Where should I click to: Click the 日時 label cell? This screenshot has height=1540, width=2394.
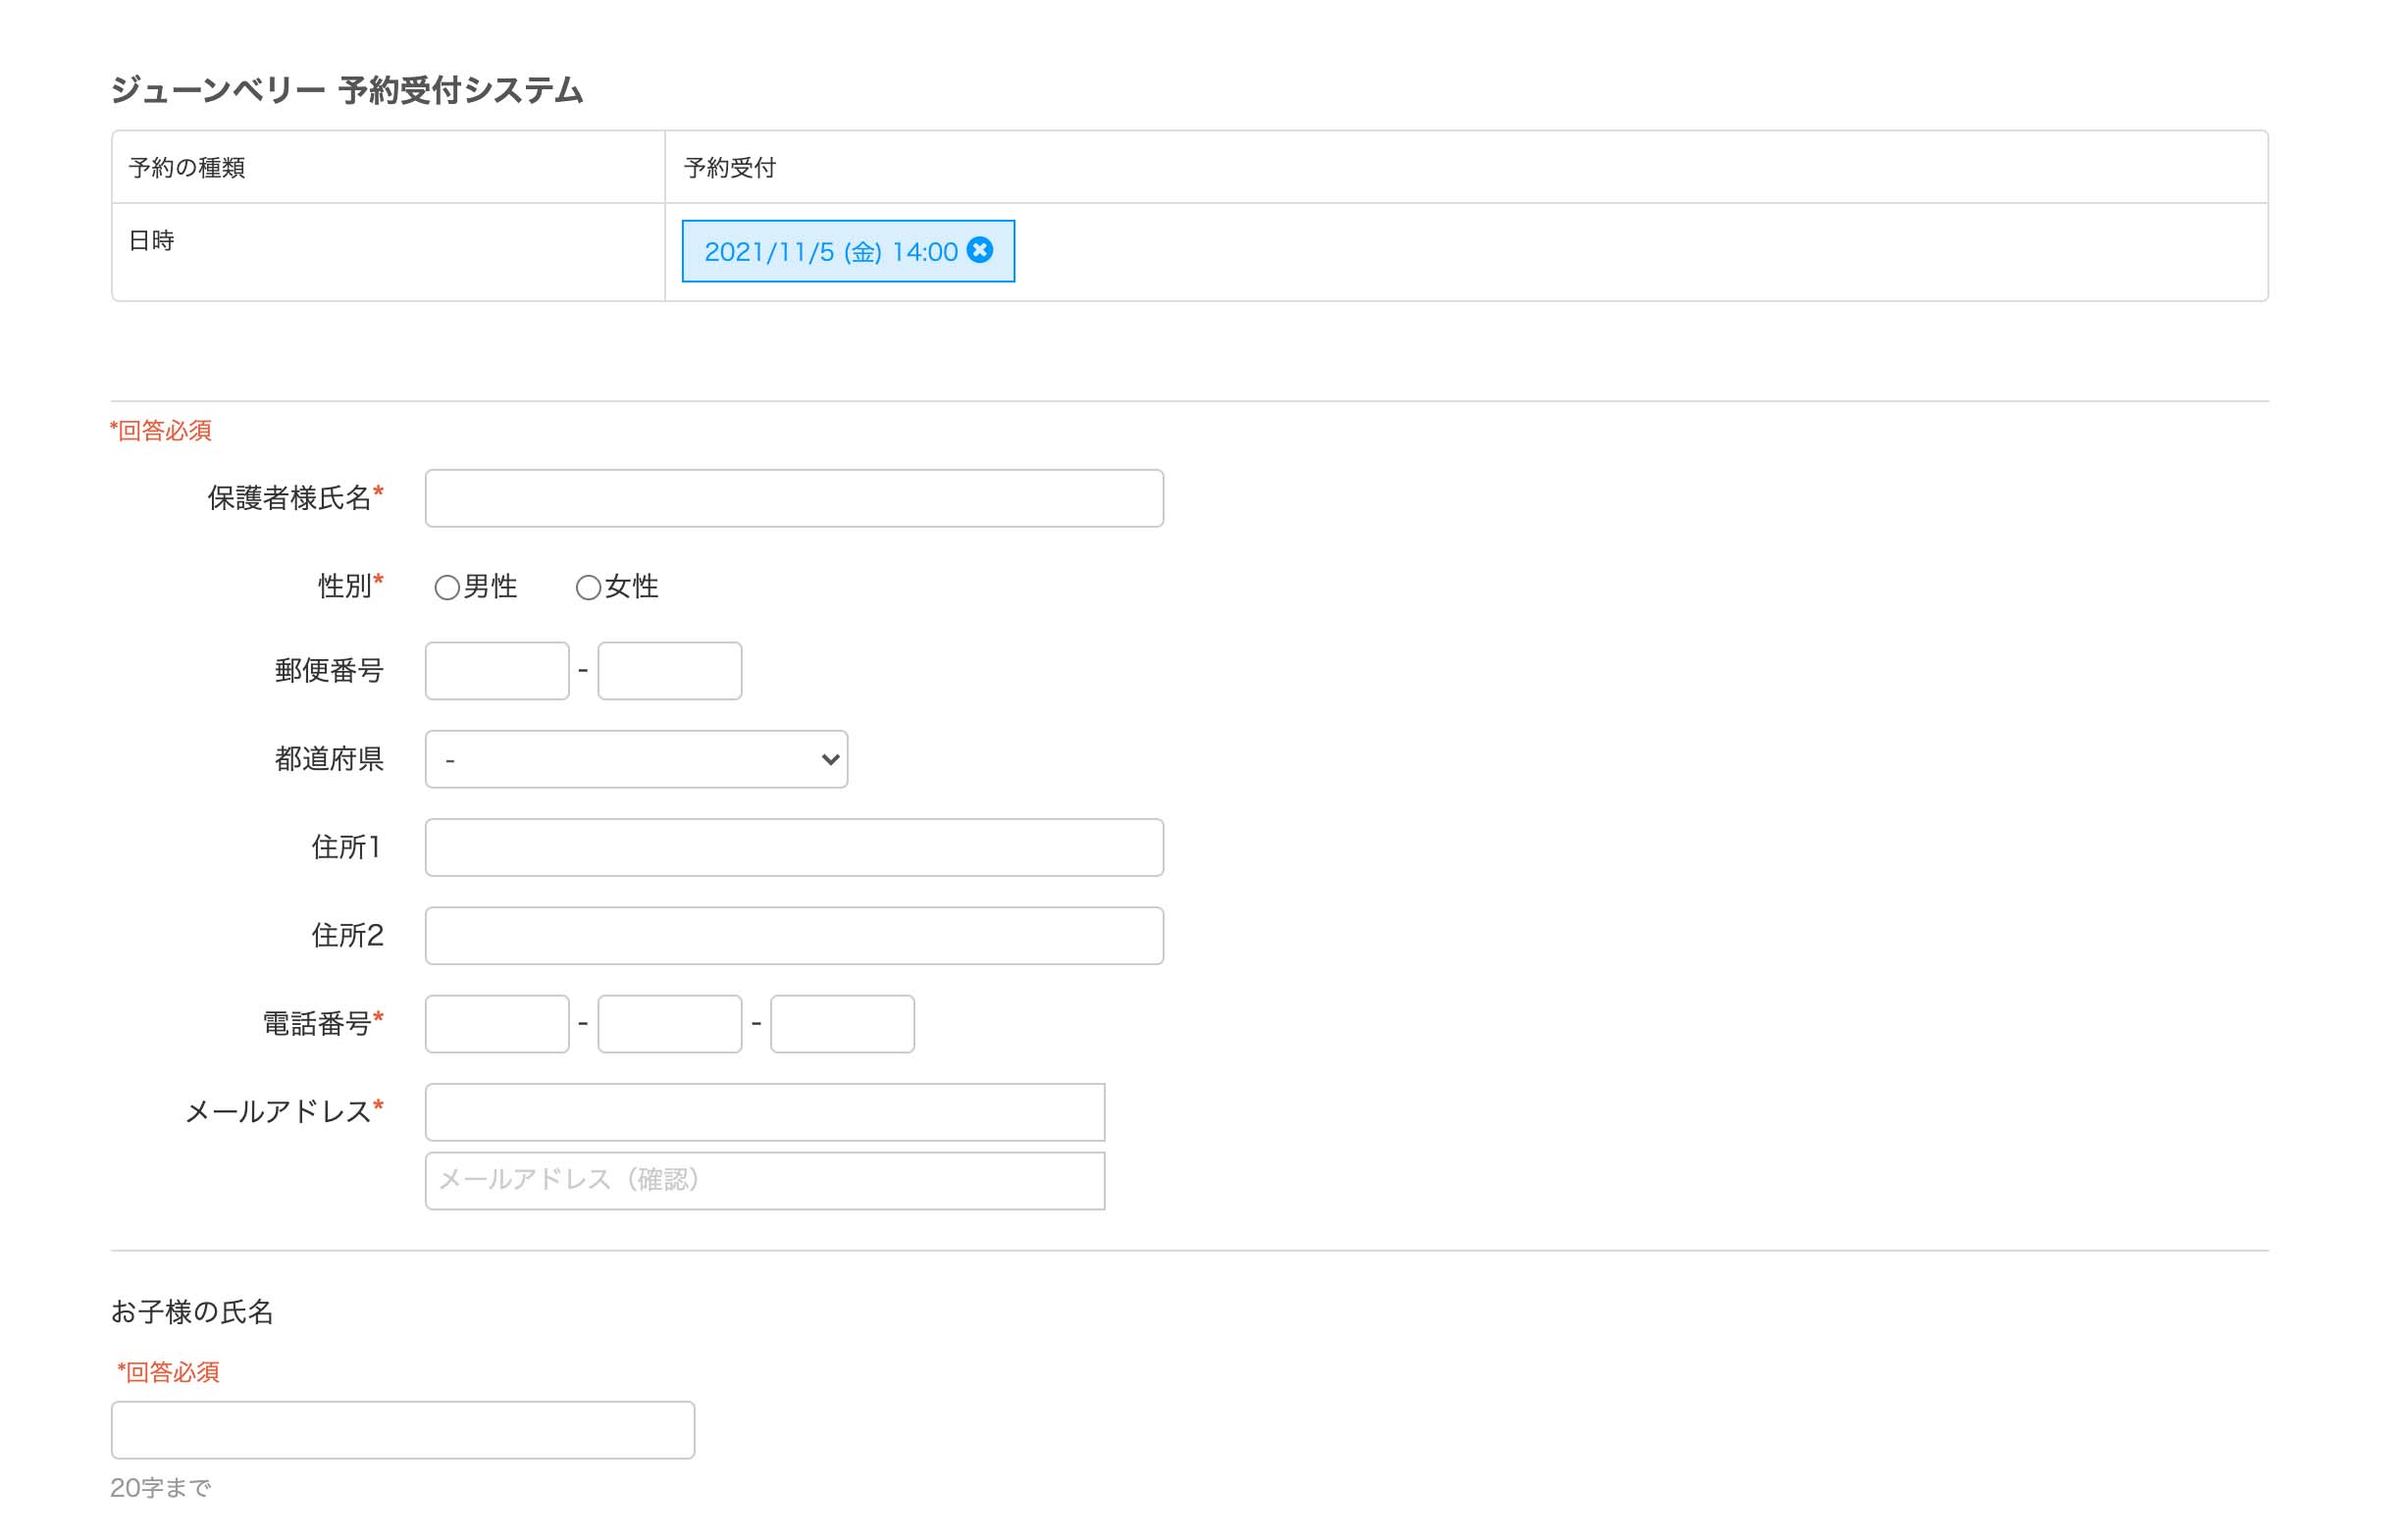tap(388, 252)
